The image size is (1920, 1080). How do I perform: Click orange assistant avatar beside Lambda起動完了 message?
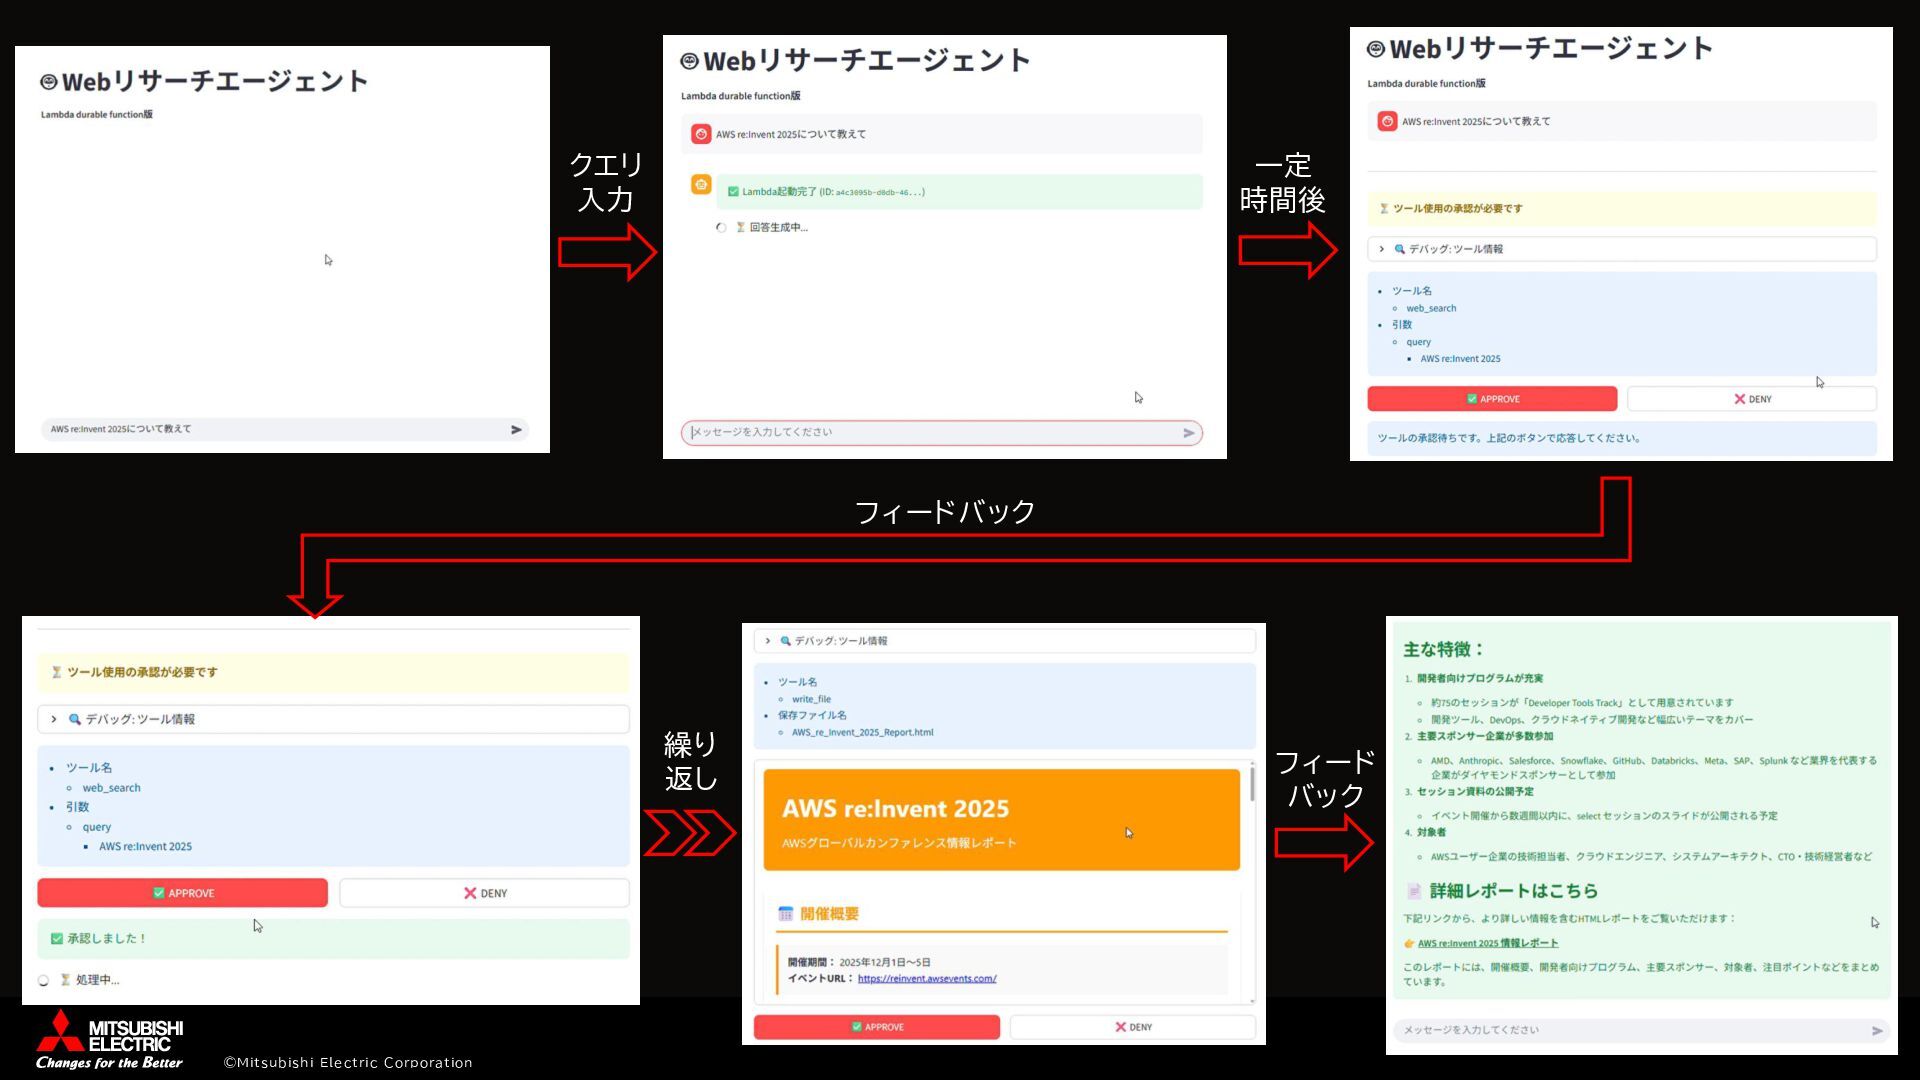[x=701, y=185]
